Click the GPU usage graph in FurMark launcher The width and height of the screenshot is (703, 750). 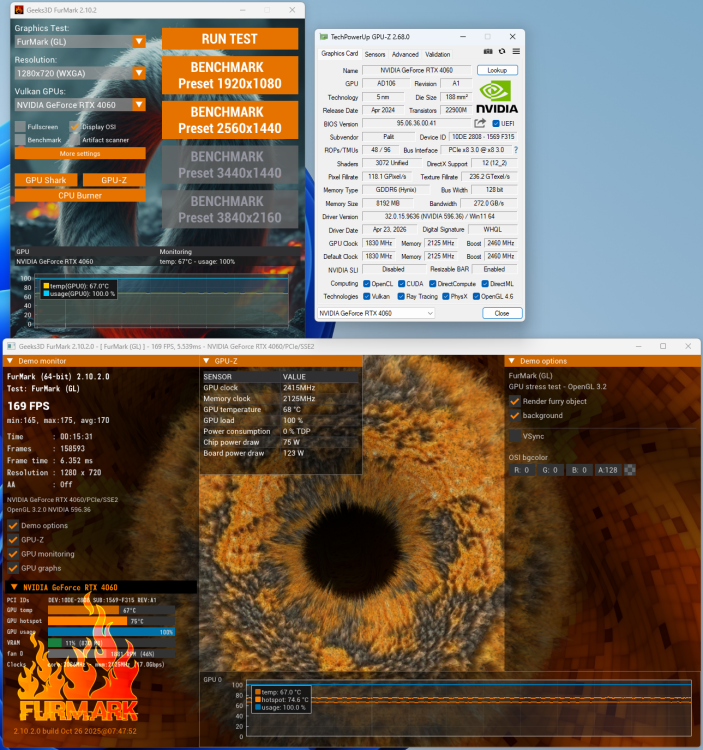161,301
